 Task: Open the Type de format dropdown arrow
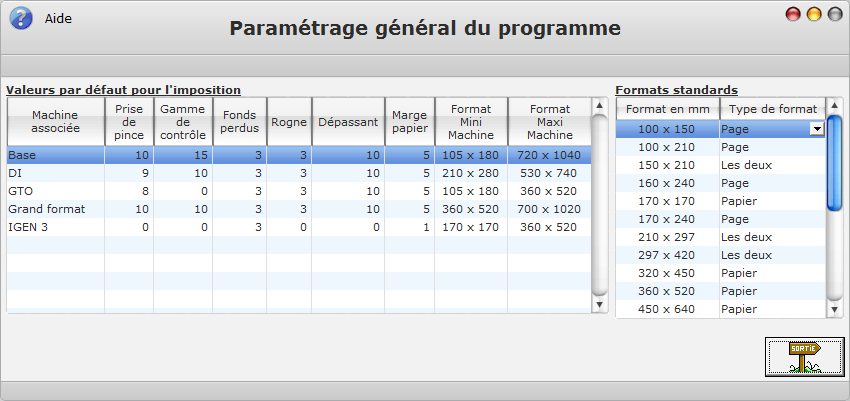pos(816,129)
